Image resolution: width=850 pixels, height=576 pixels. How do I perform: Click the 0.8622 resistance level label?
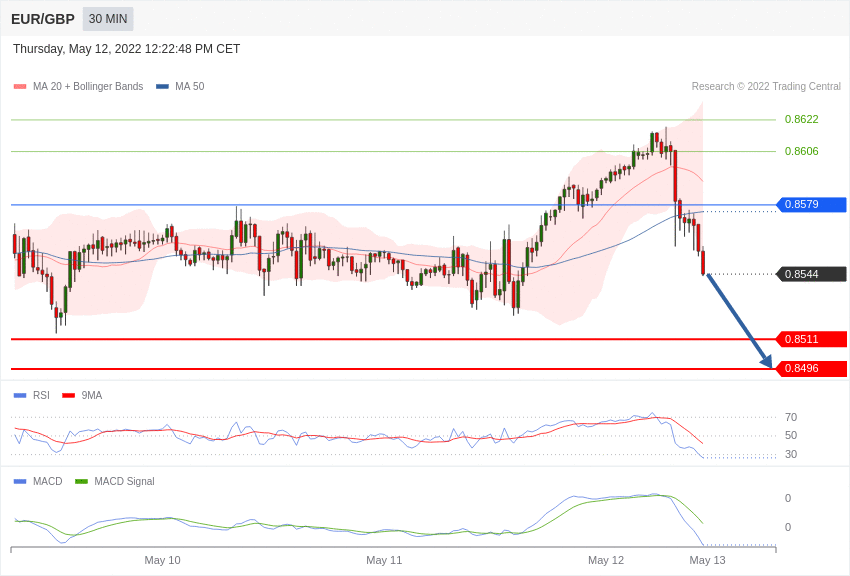(801, 119)
